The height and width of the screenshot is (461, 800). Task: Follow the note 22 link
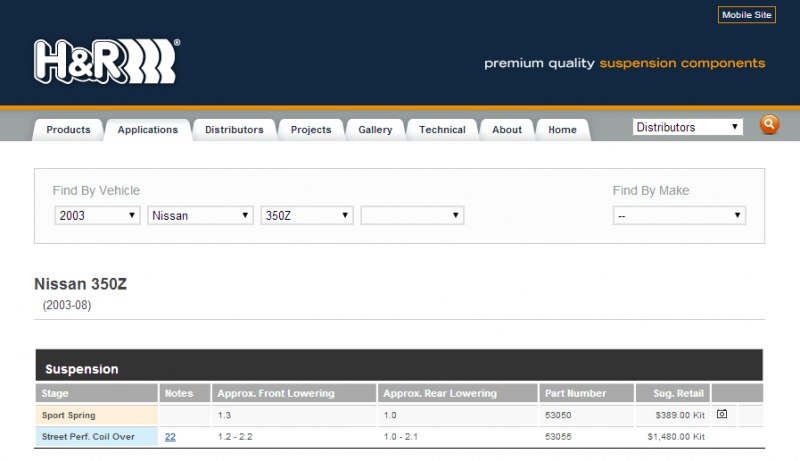click(170, 437)
